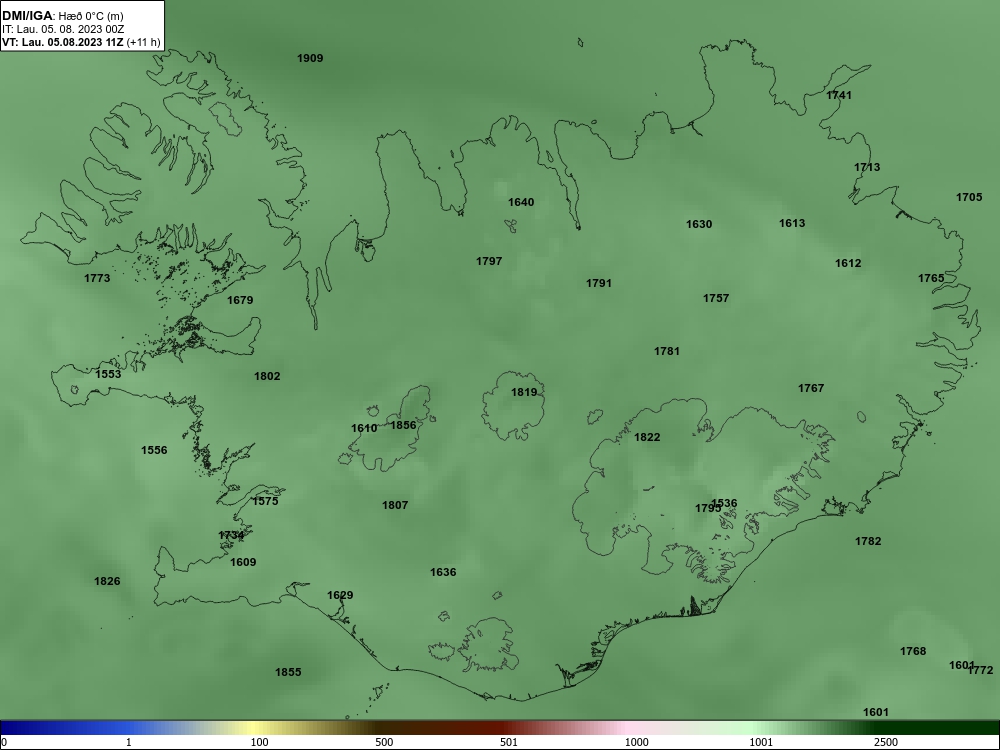Select the value 1612
This screenshot has height=750, width=1000.
(848, 263)
